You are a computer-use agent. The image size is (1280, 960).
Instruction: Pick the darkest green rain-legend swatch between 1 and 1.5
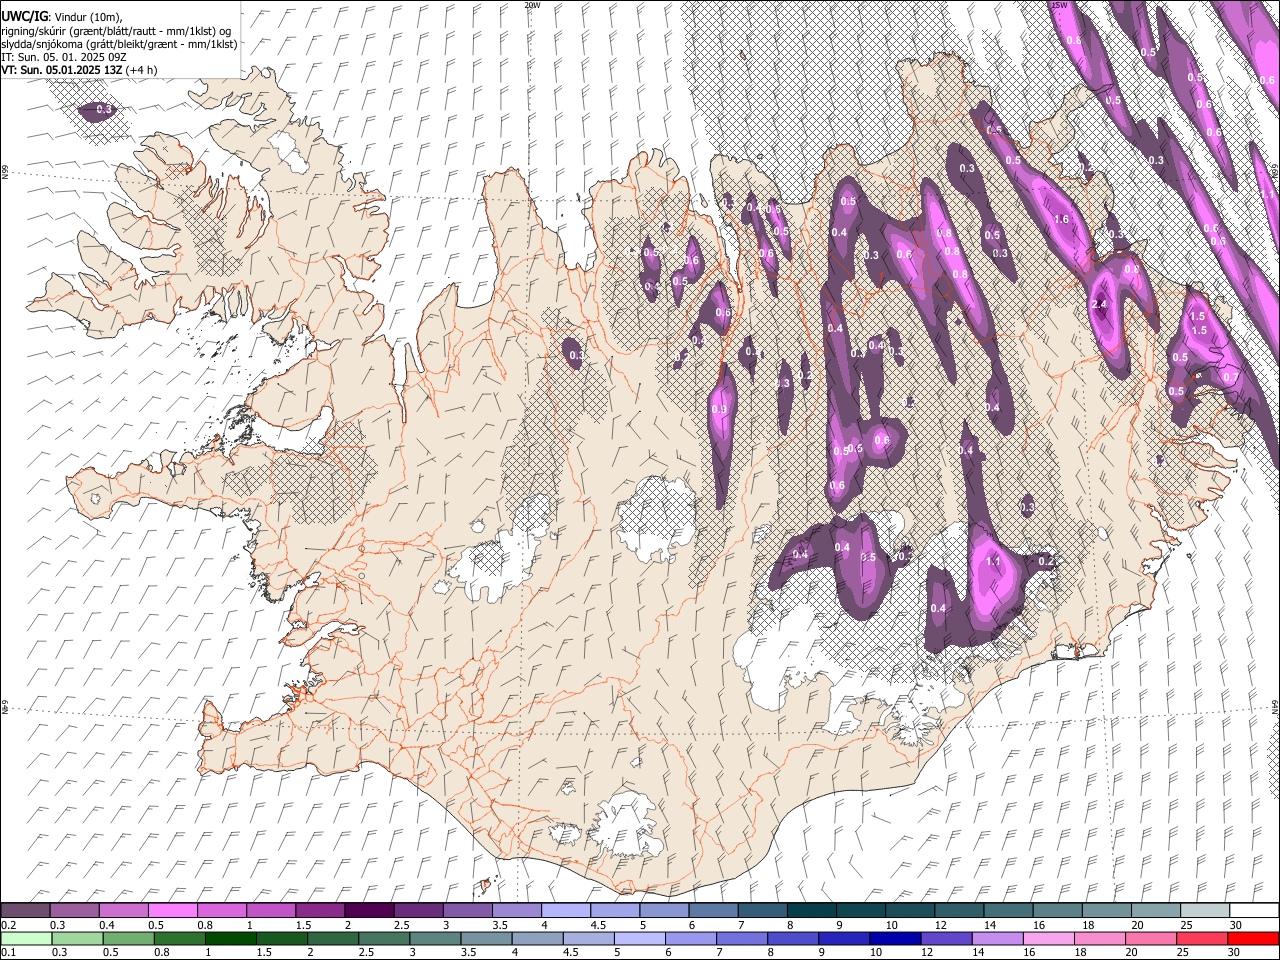coord(230,939)
